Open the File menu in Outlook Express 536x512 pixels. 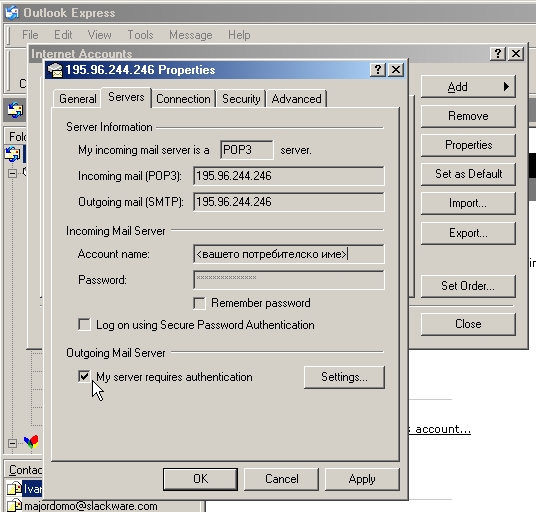click(x=30, y=35)
